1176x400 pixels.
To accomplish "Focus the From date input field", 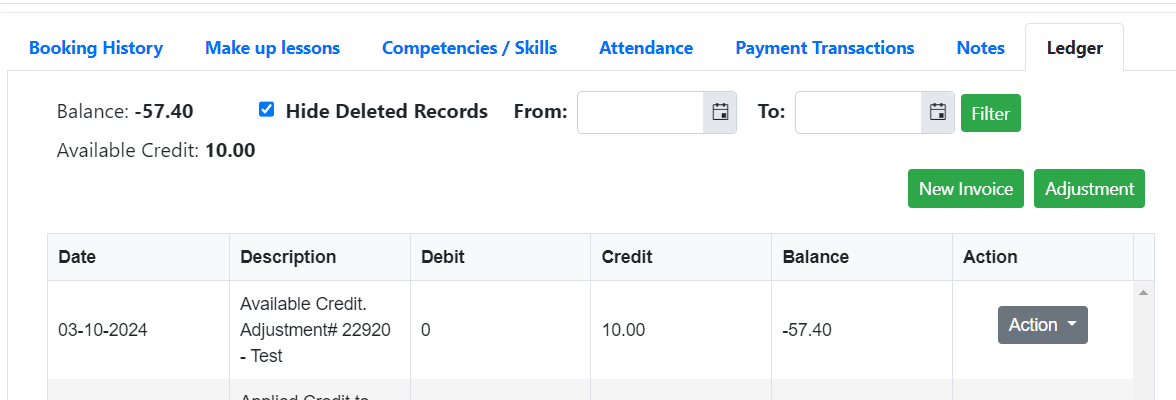I will 640,113.
